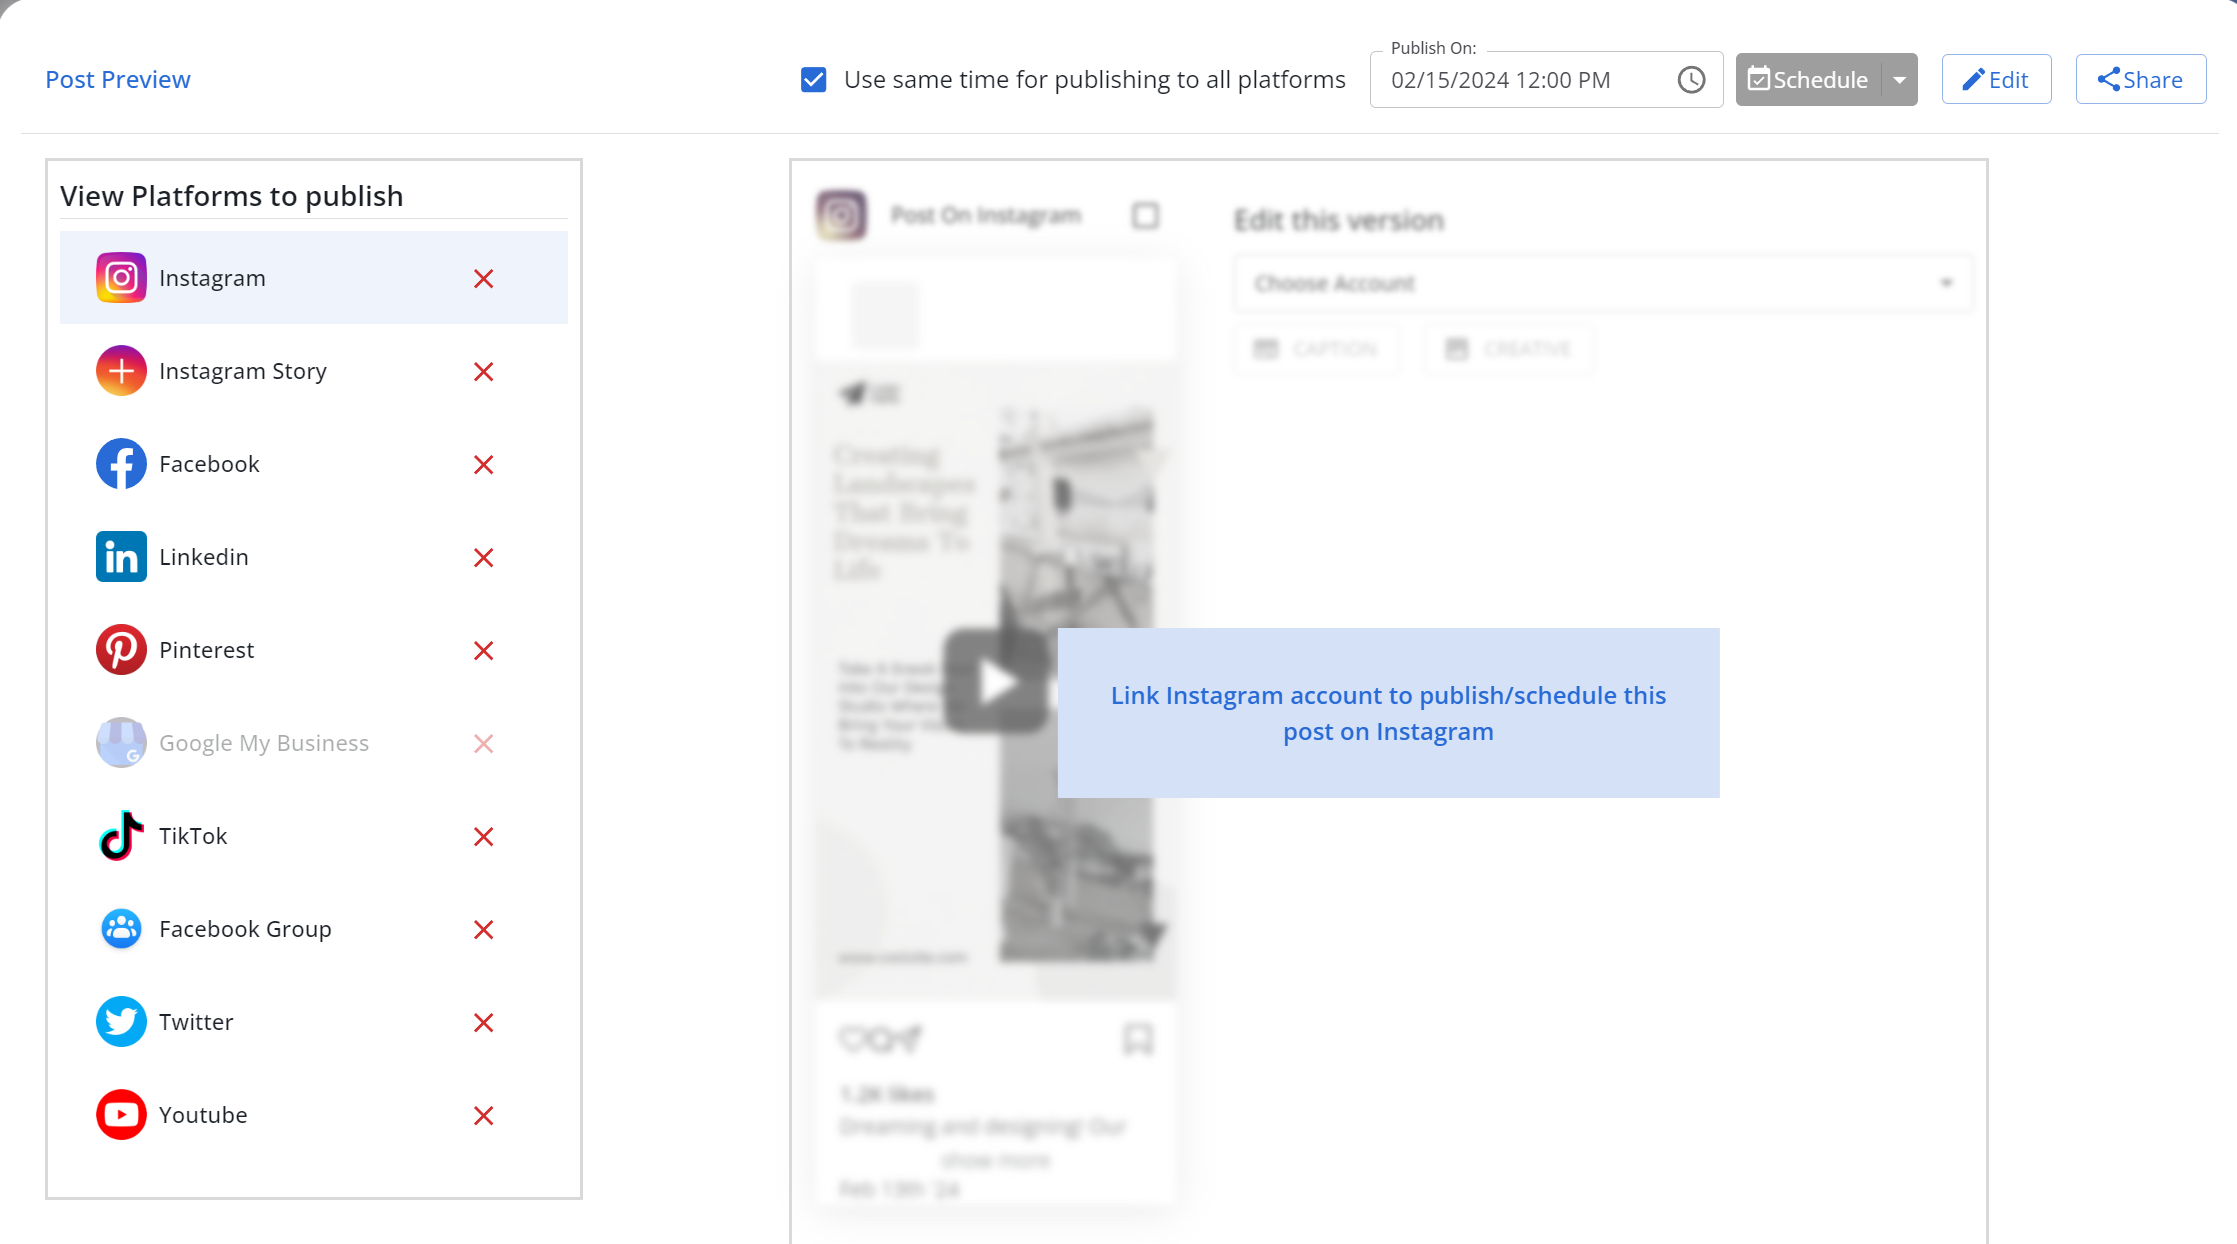
Task: Open the clock time picker icon
Action: [1691, 80]
